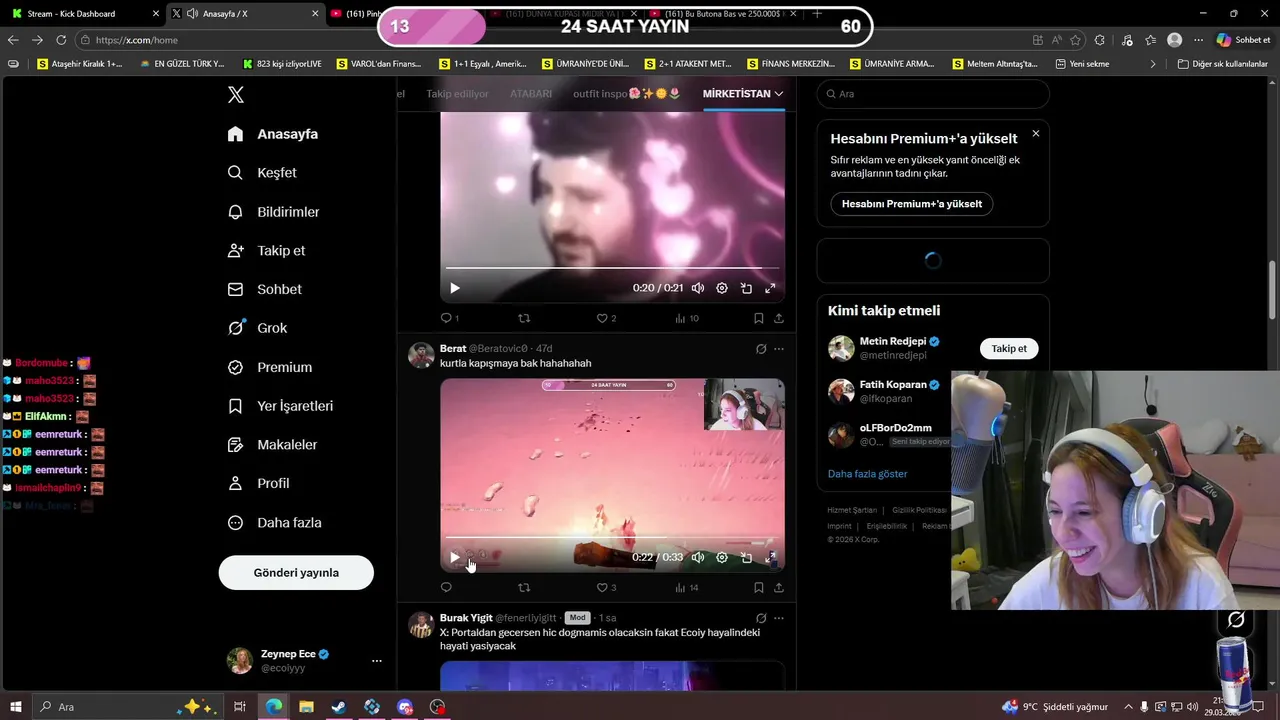View analytics of post with 10 views
Image resolution: width=1280 pixels, height=720 pixels.
point(687,318)
